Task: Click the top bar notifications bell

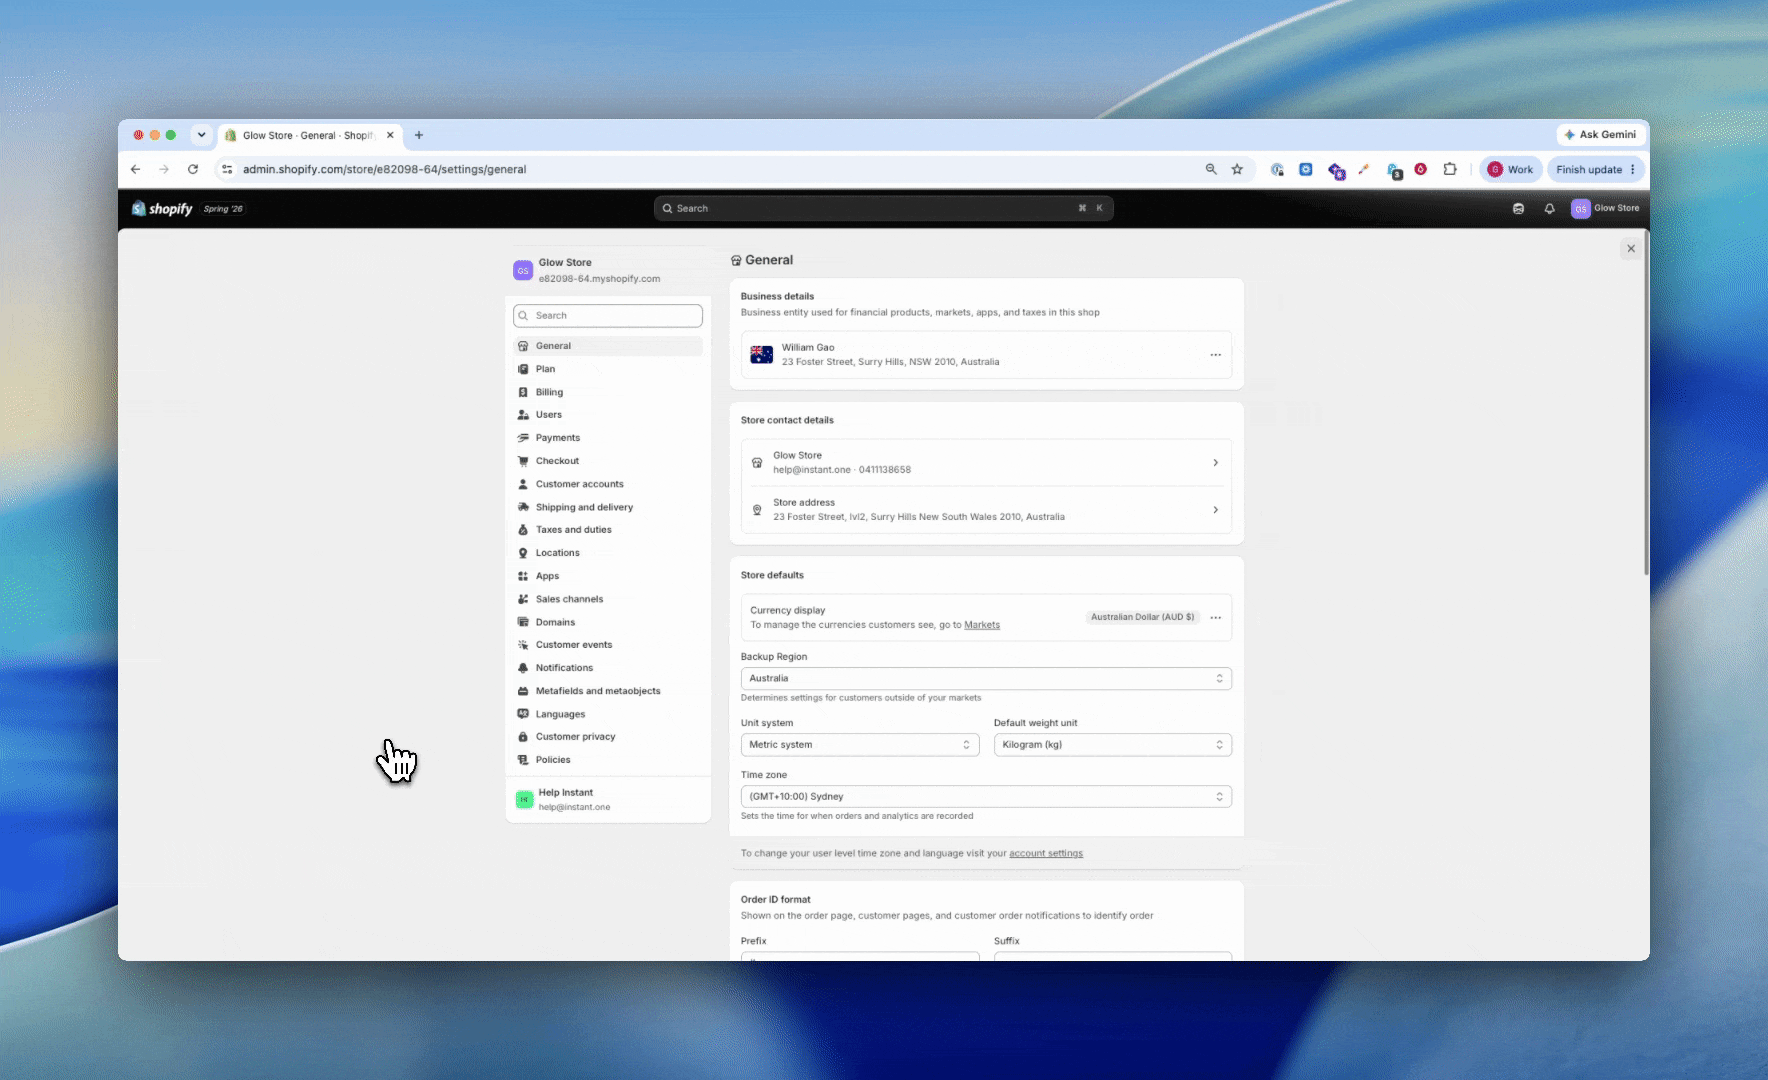Action: [x=1549, y=208]
